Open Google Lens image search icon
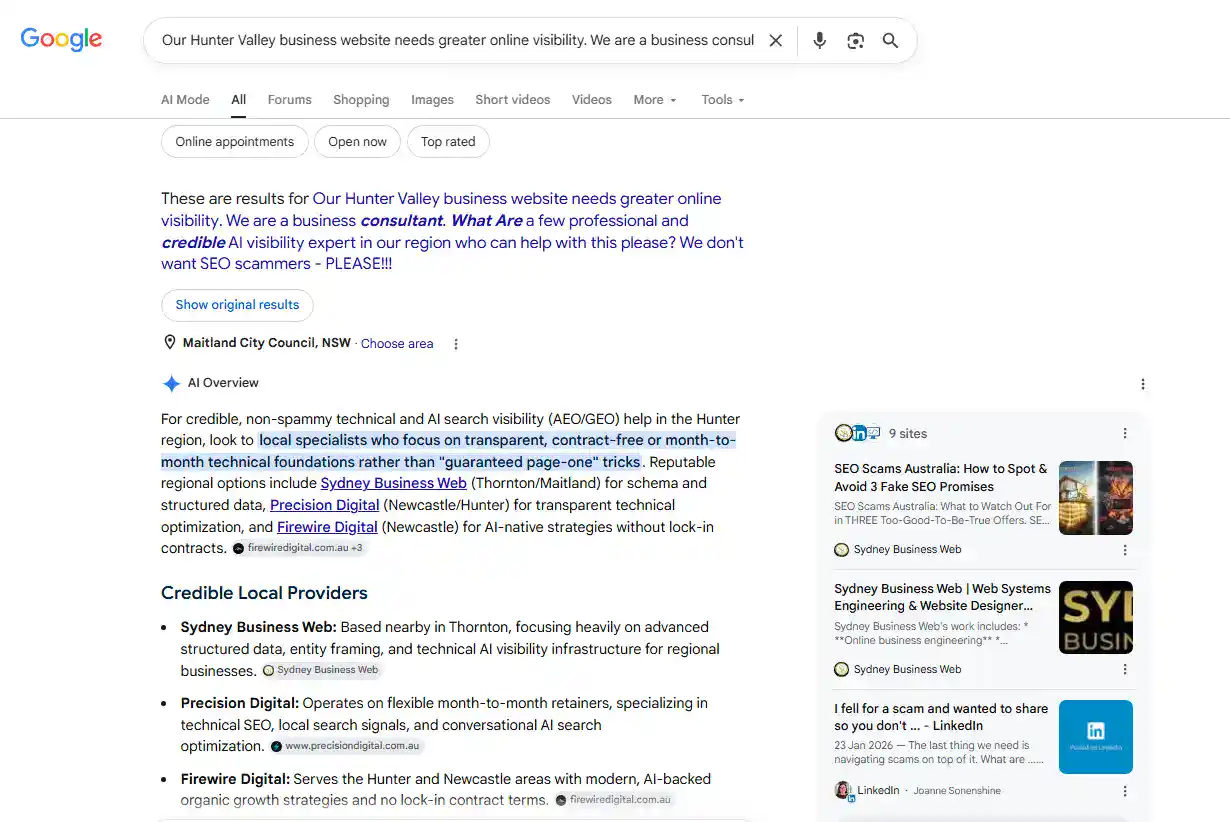1230x822 pixels. pyautogui.click(x=855, y=41)
